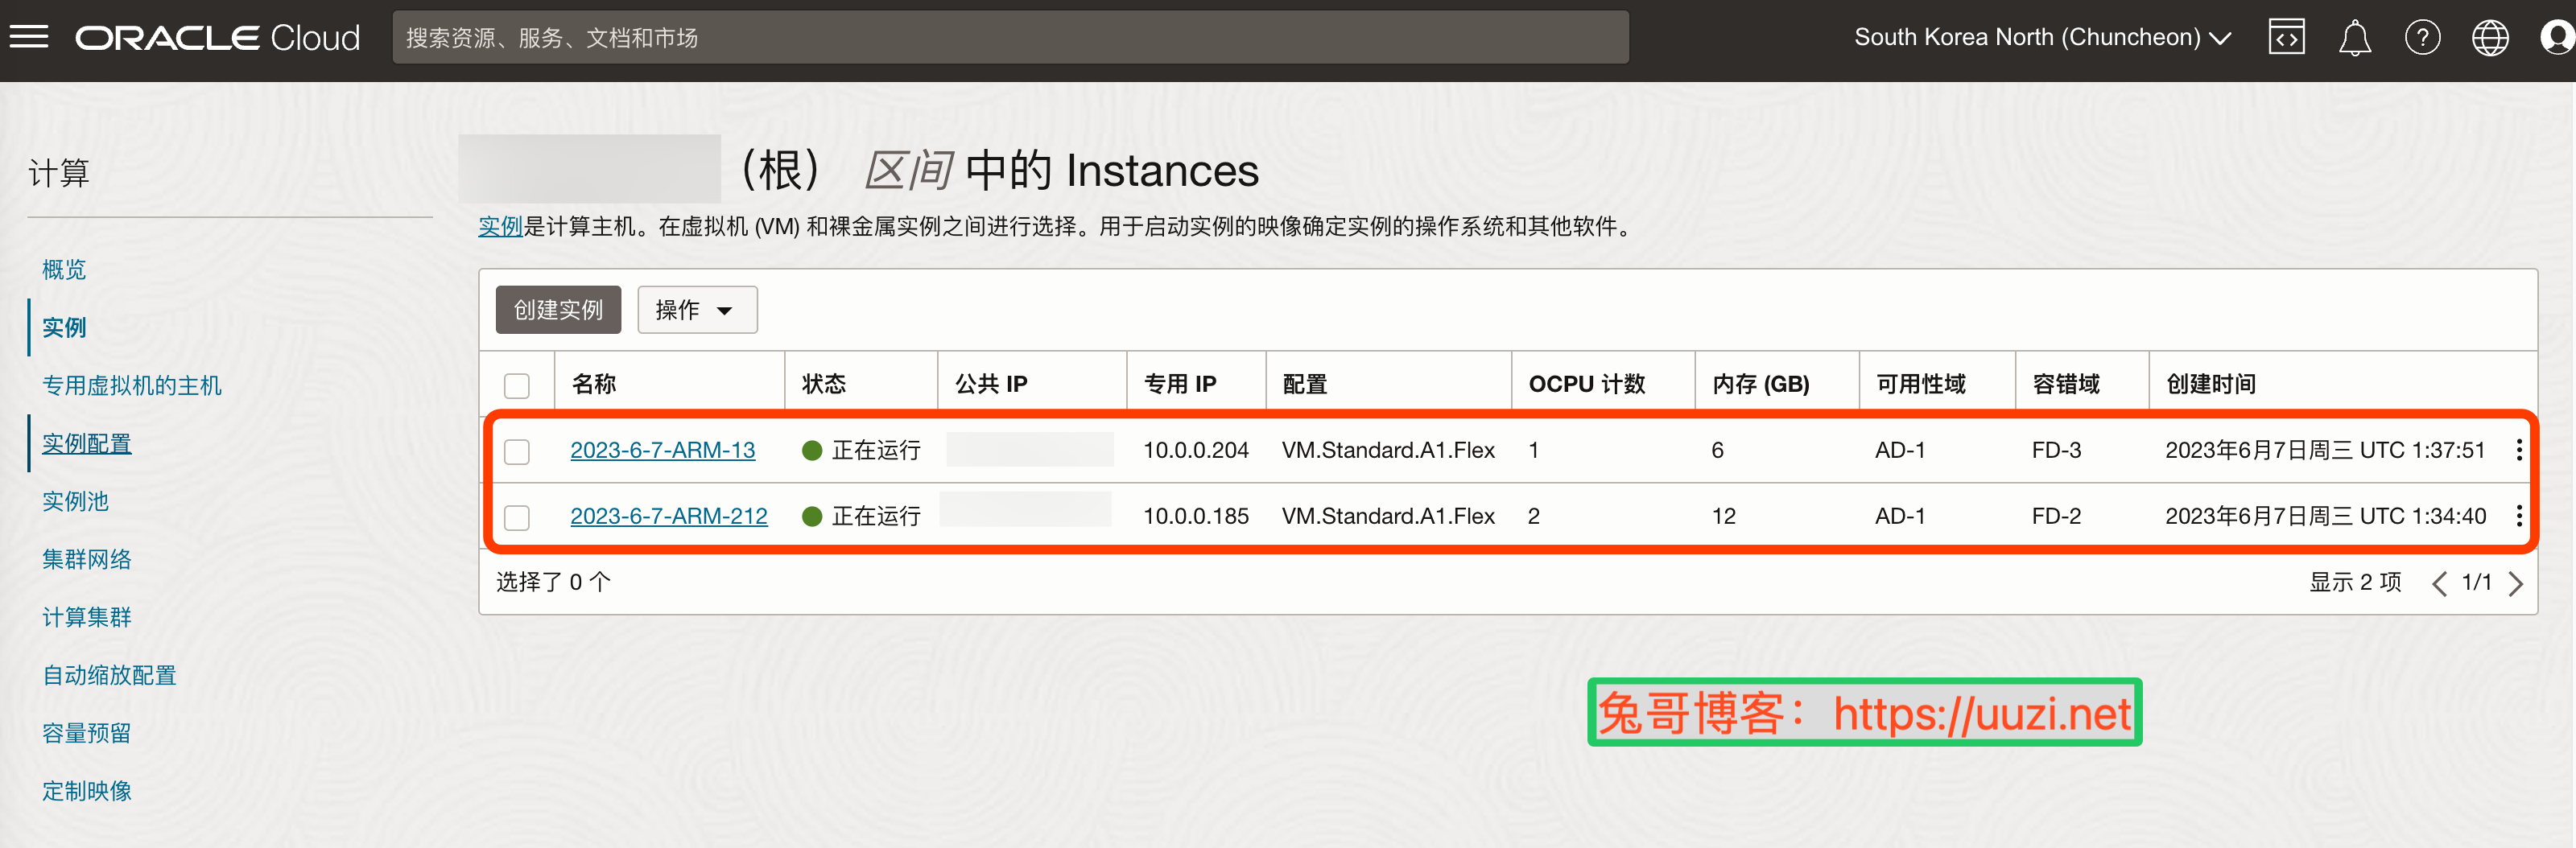Click the 配置 column header

pos(1305,384)
